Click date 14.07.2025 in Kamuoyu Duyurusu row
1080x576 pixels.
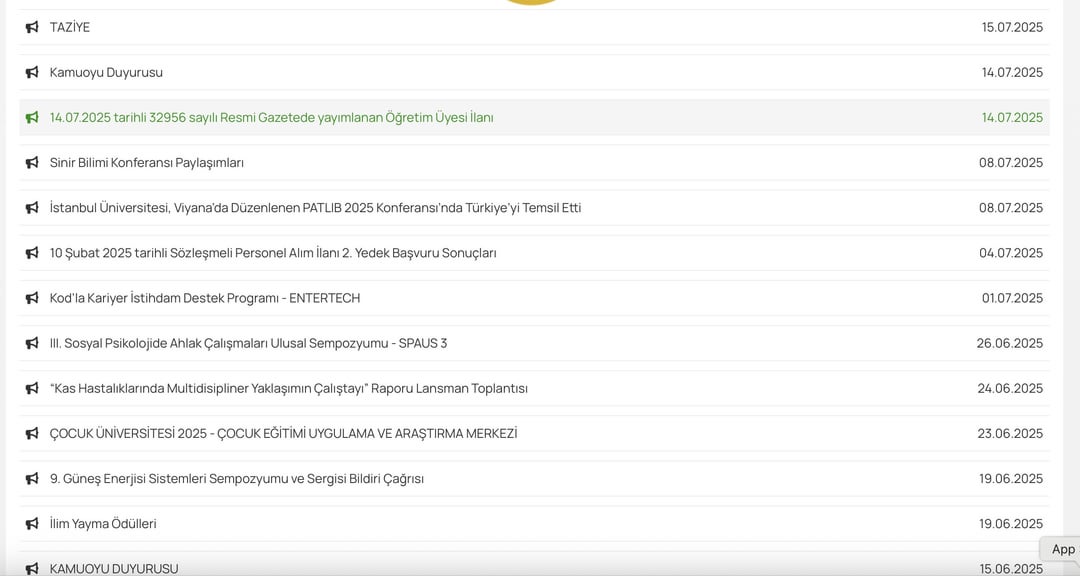coord(1012,72)
